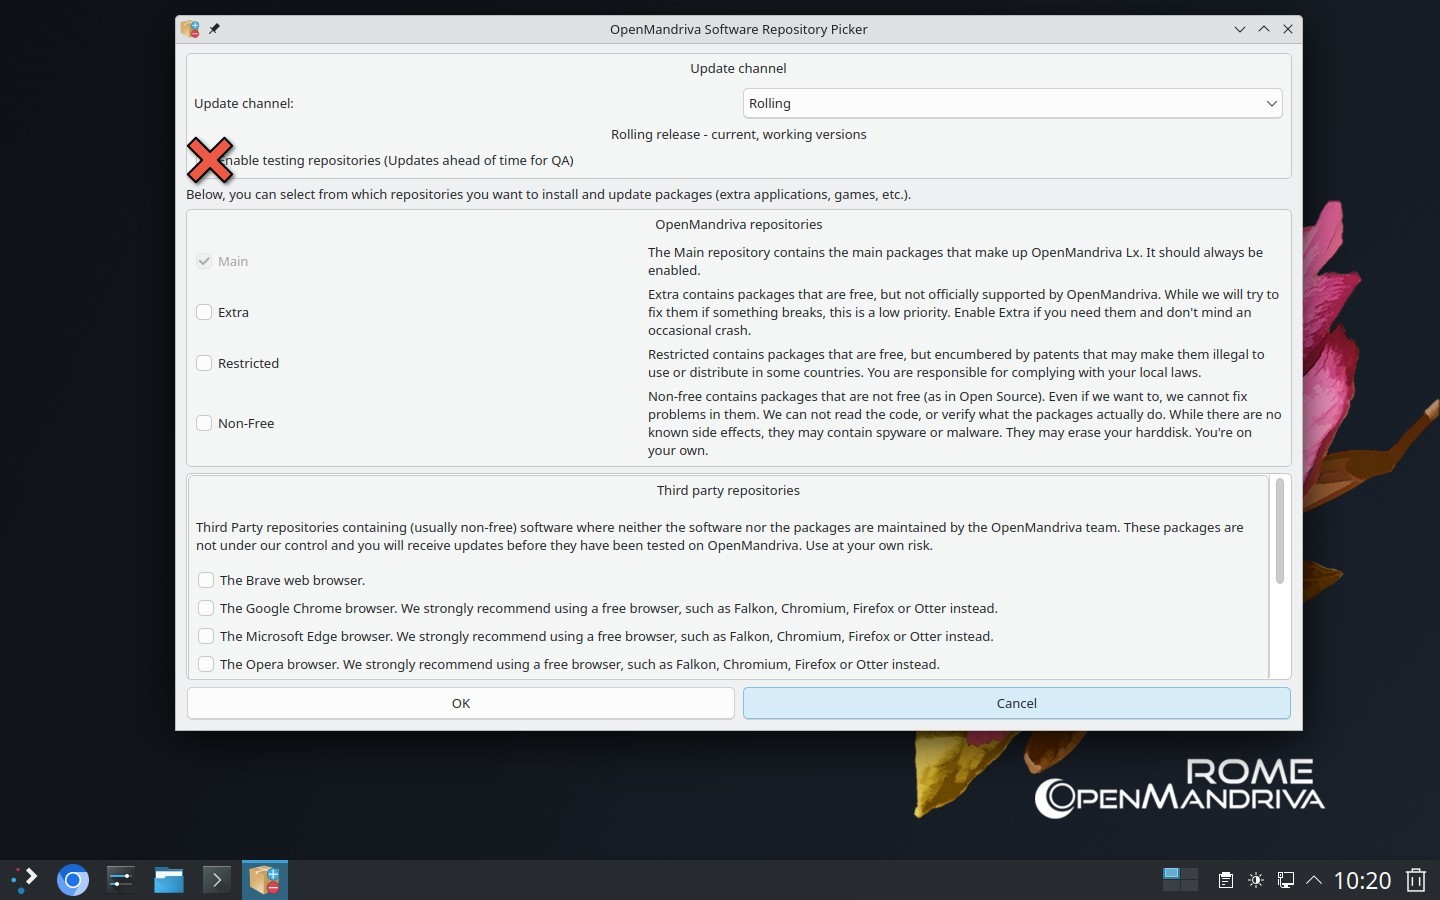Open the trash icon on the taskbar
The width and height of the screenshot is (1440, 900).
click(x=1416, y=880)
